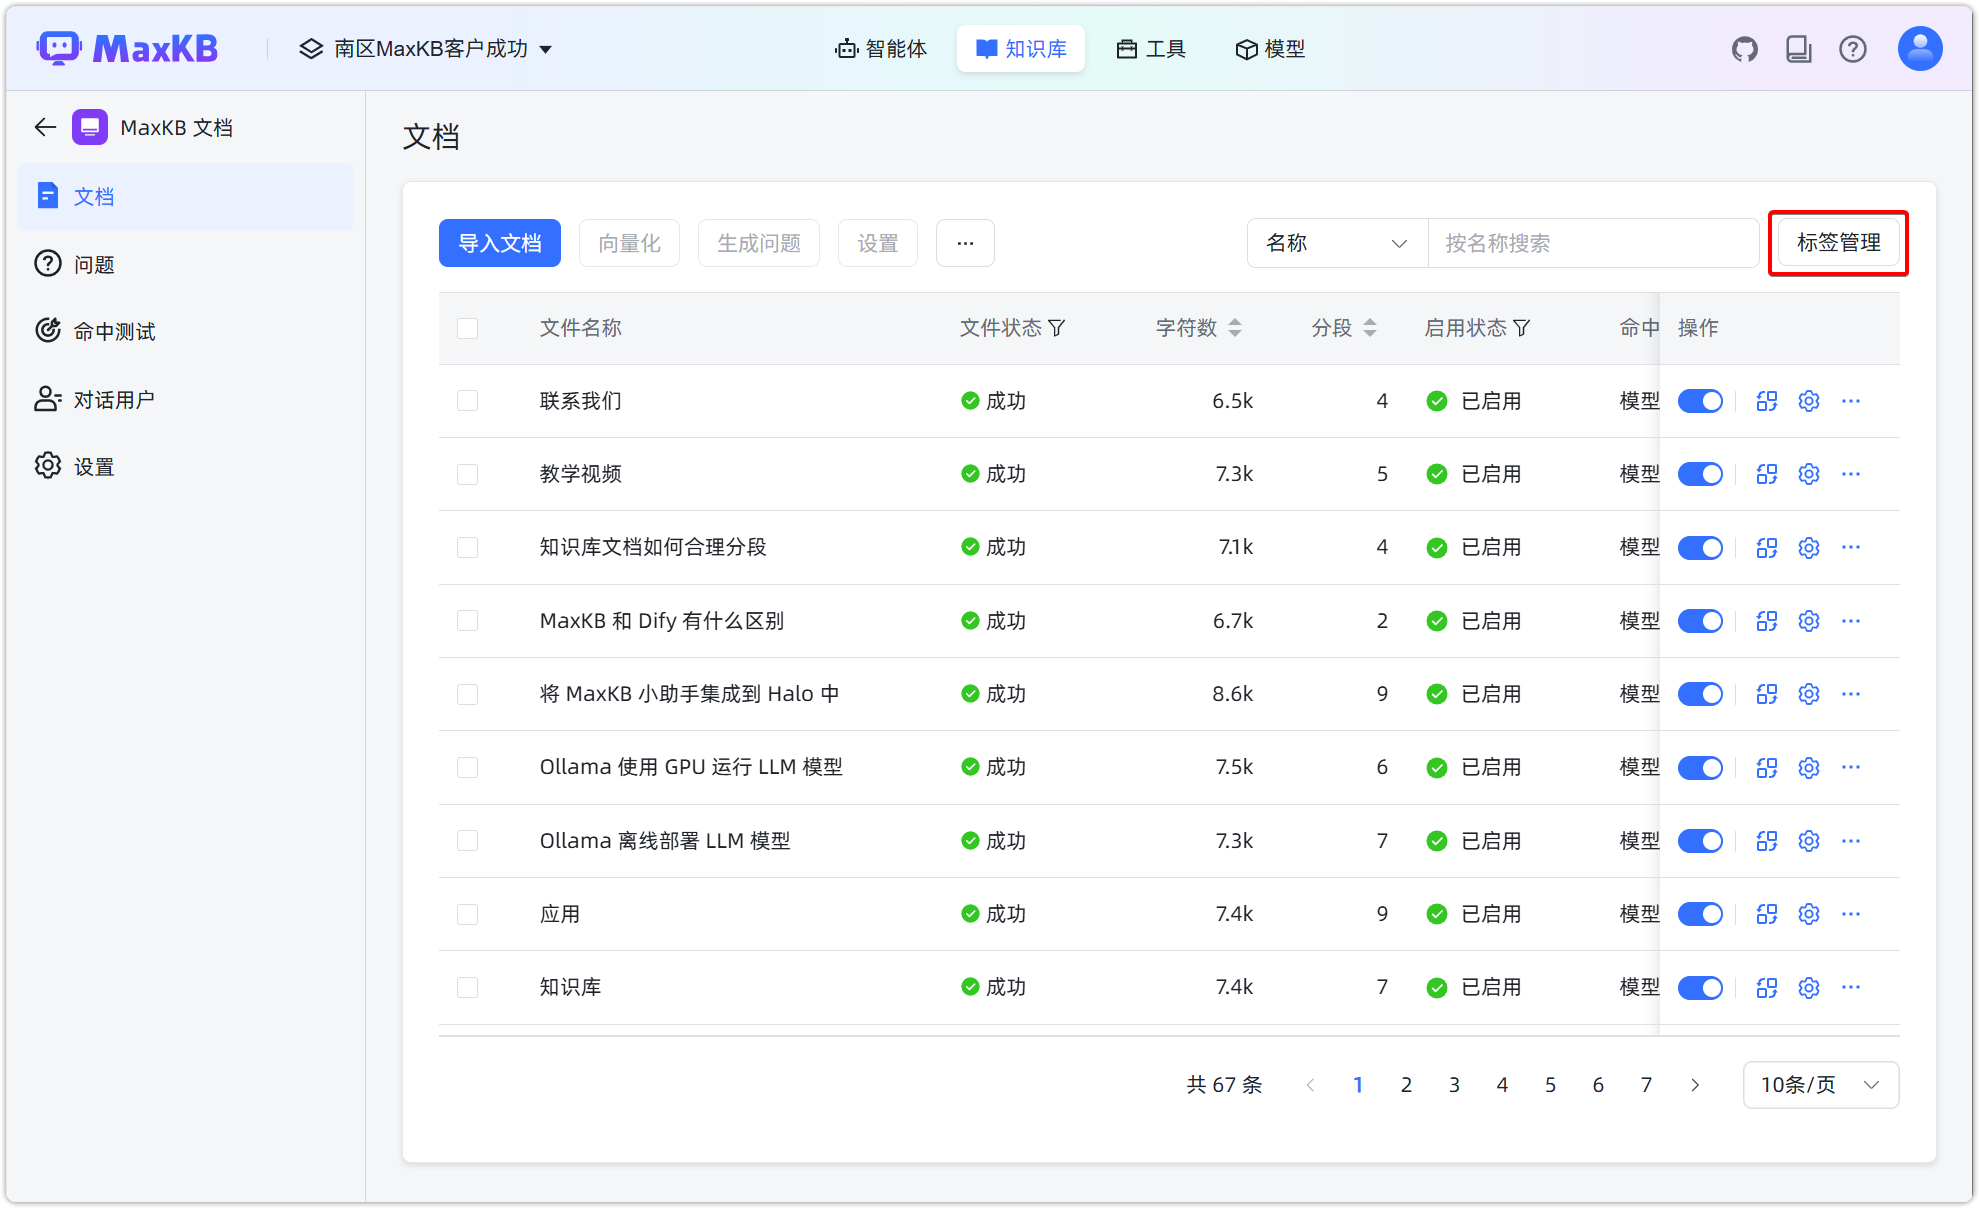The image size is (1979, 1208).
Task: Click the 导入文档 button
Action: (499, 243)
